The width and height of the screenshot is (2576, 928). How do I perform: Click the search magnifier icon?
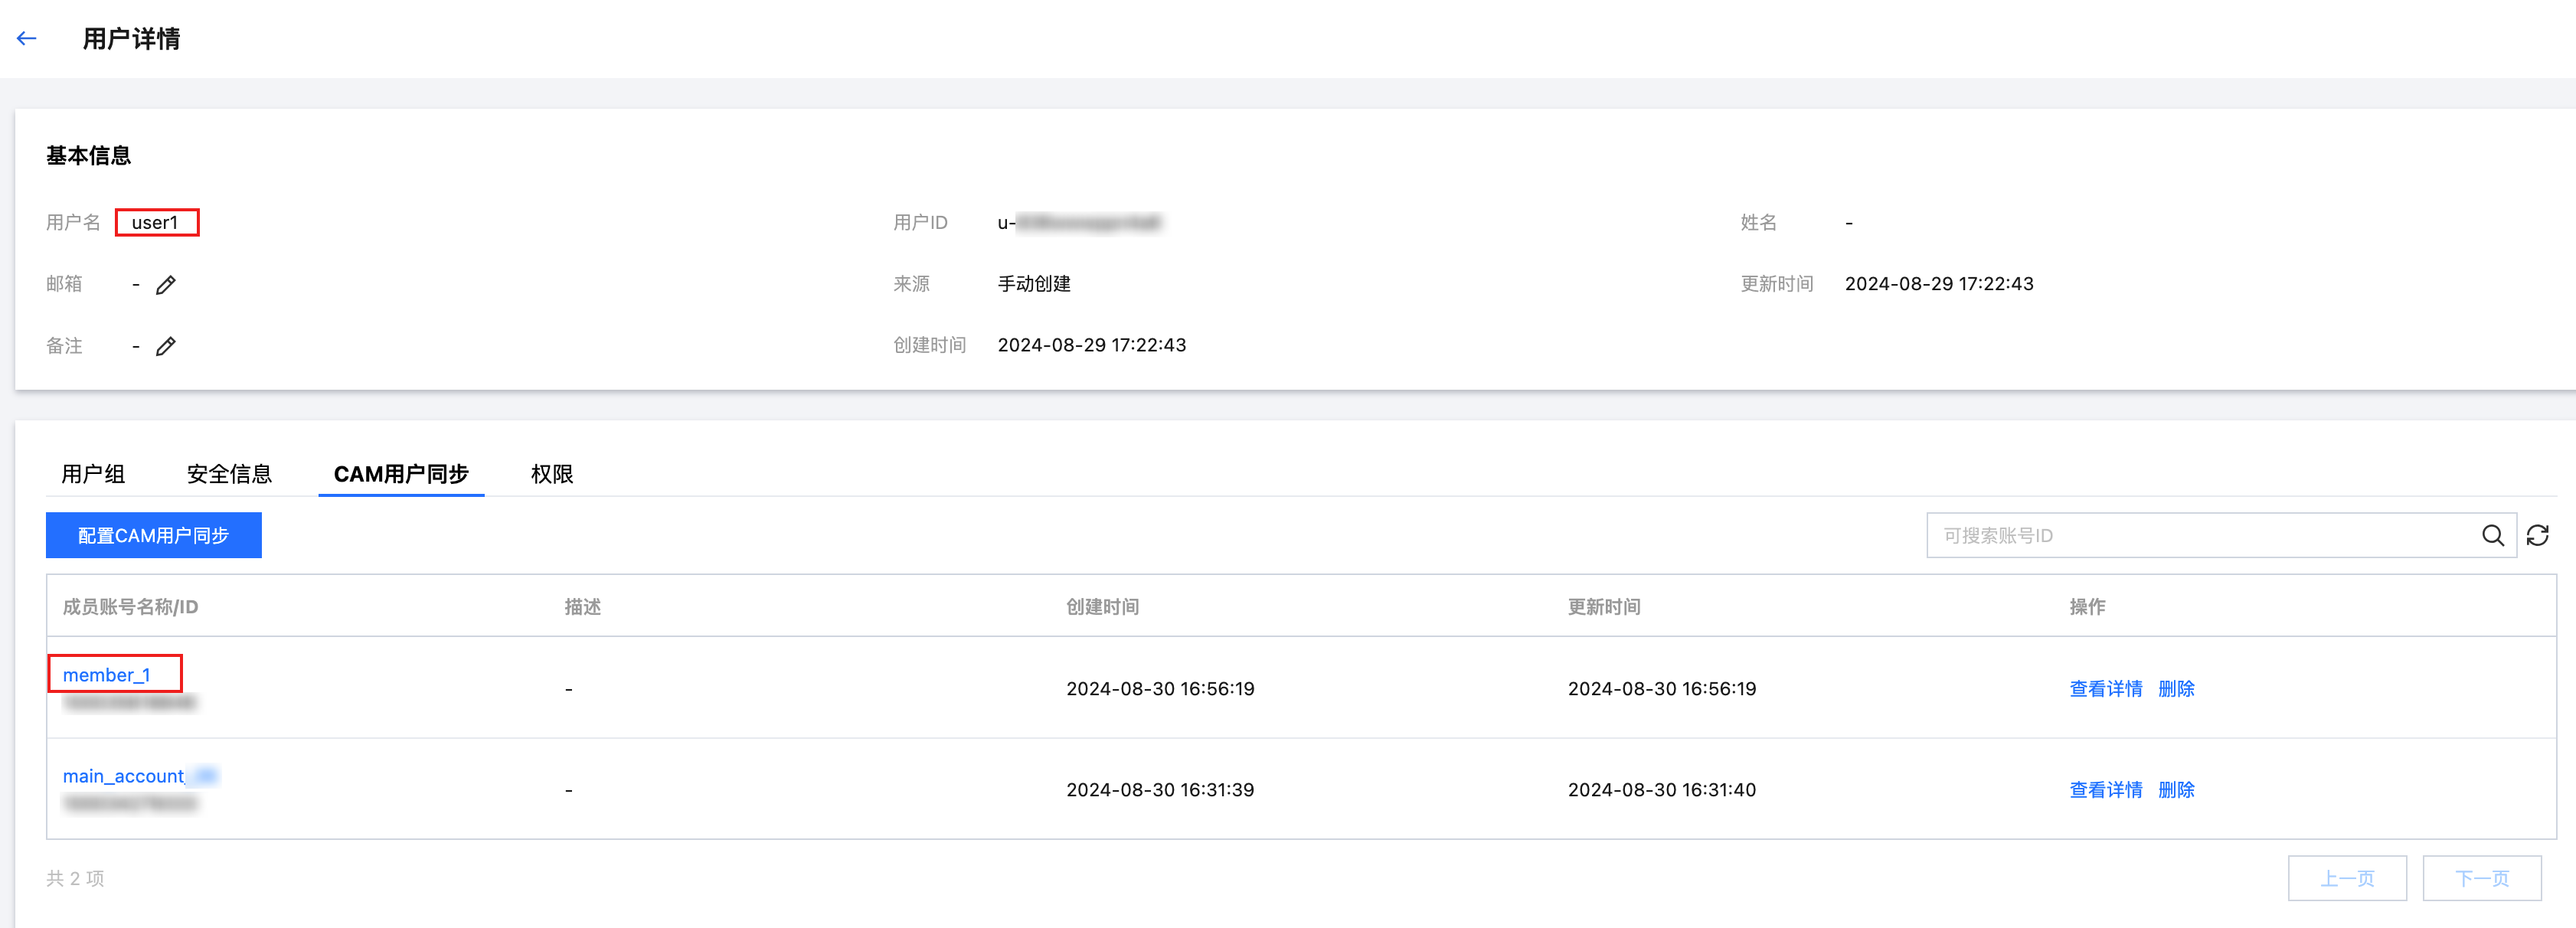point(2492,536)
